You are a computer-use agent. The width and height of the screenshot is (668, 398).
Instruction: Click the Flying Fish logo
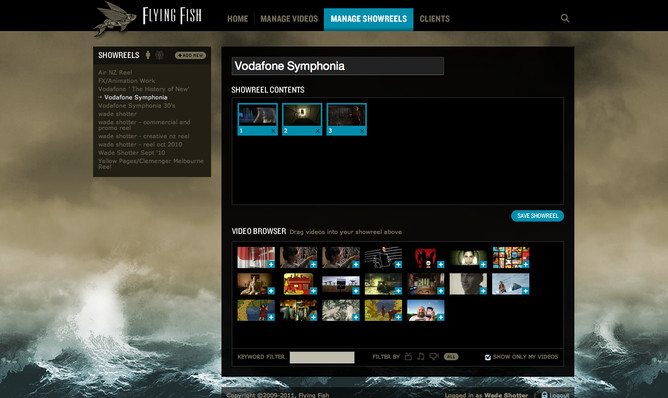pos(148,18)
